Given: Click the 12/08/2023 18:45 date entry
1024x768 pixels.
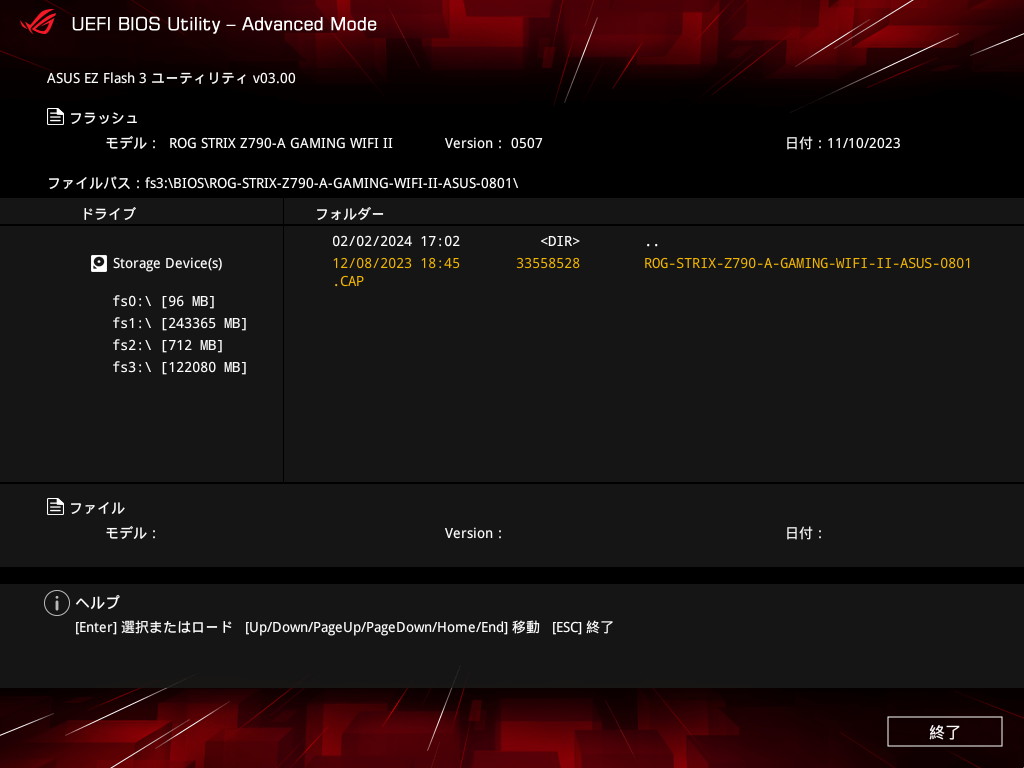Looking at the screenshot, I should click(396, 263).
